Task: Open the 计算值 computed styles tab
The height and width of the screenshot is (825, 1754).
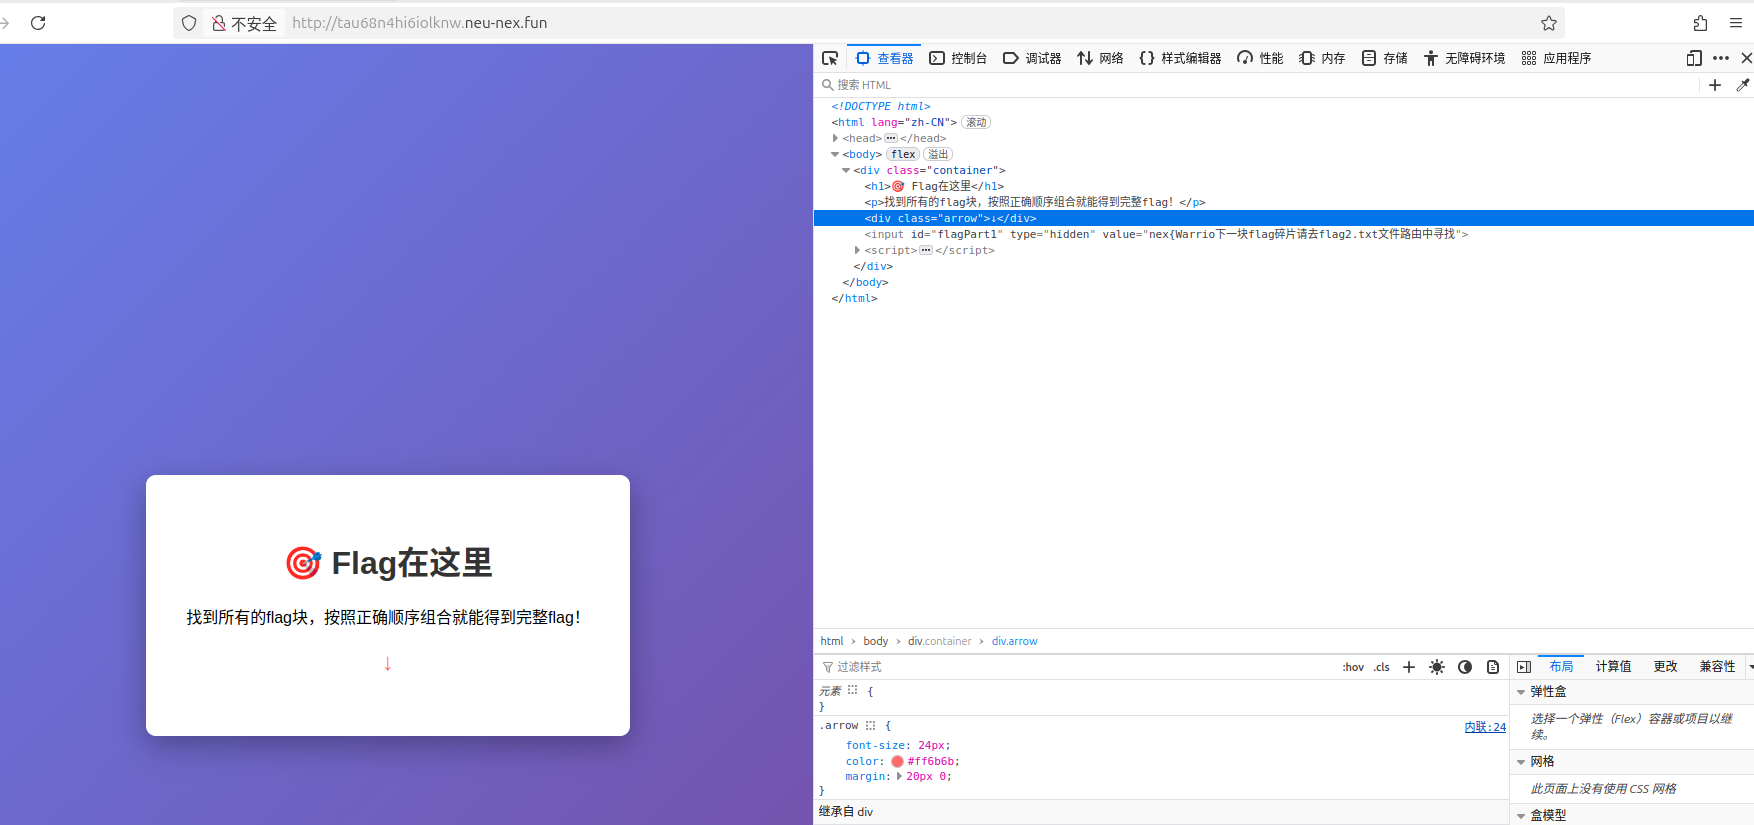Action: coord(1613,667)
